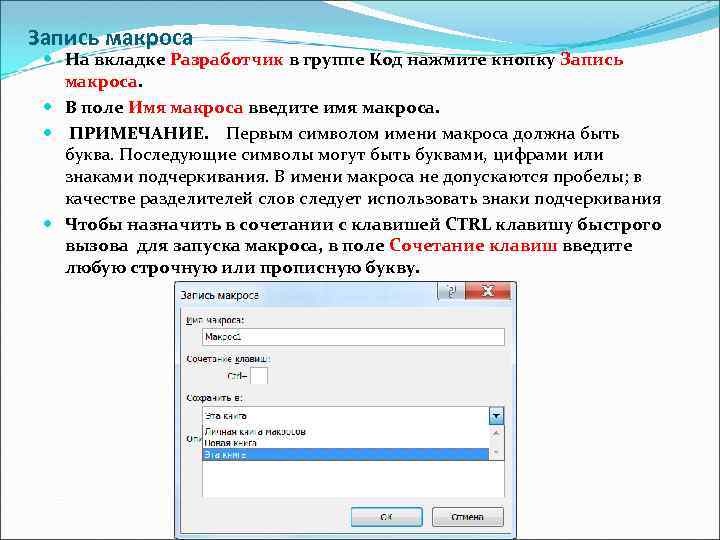Screen dimensions: 720x540
Task: Click the Имя макроса input field
Action: point(353,337)
